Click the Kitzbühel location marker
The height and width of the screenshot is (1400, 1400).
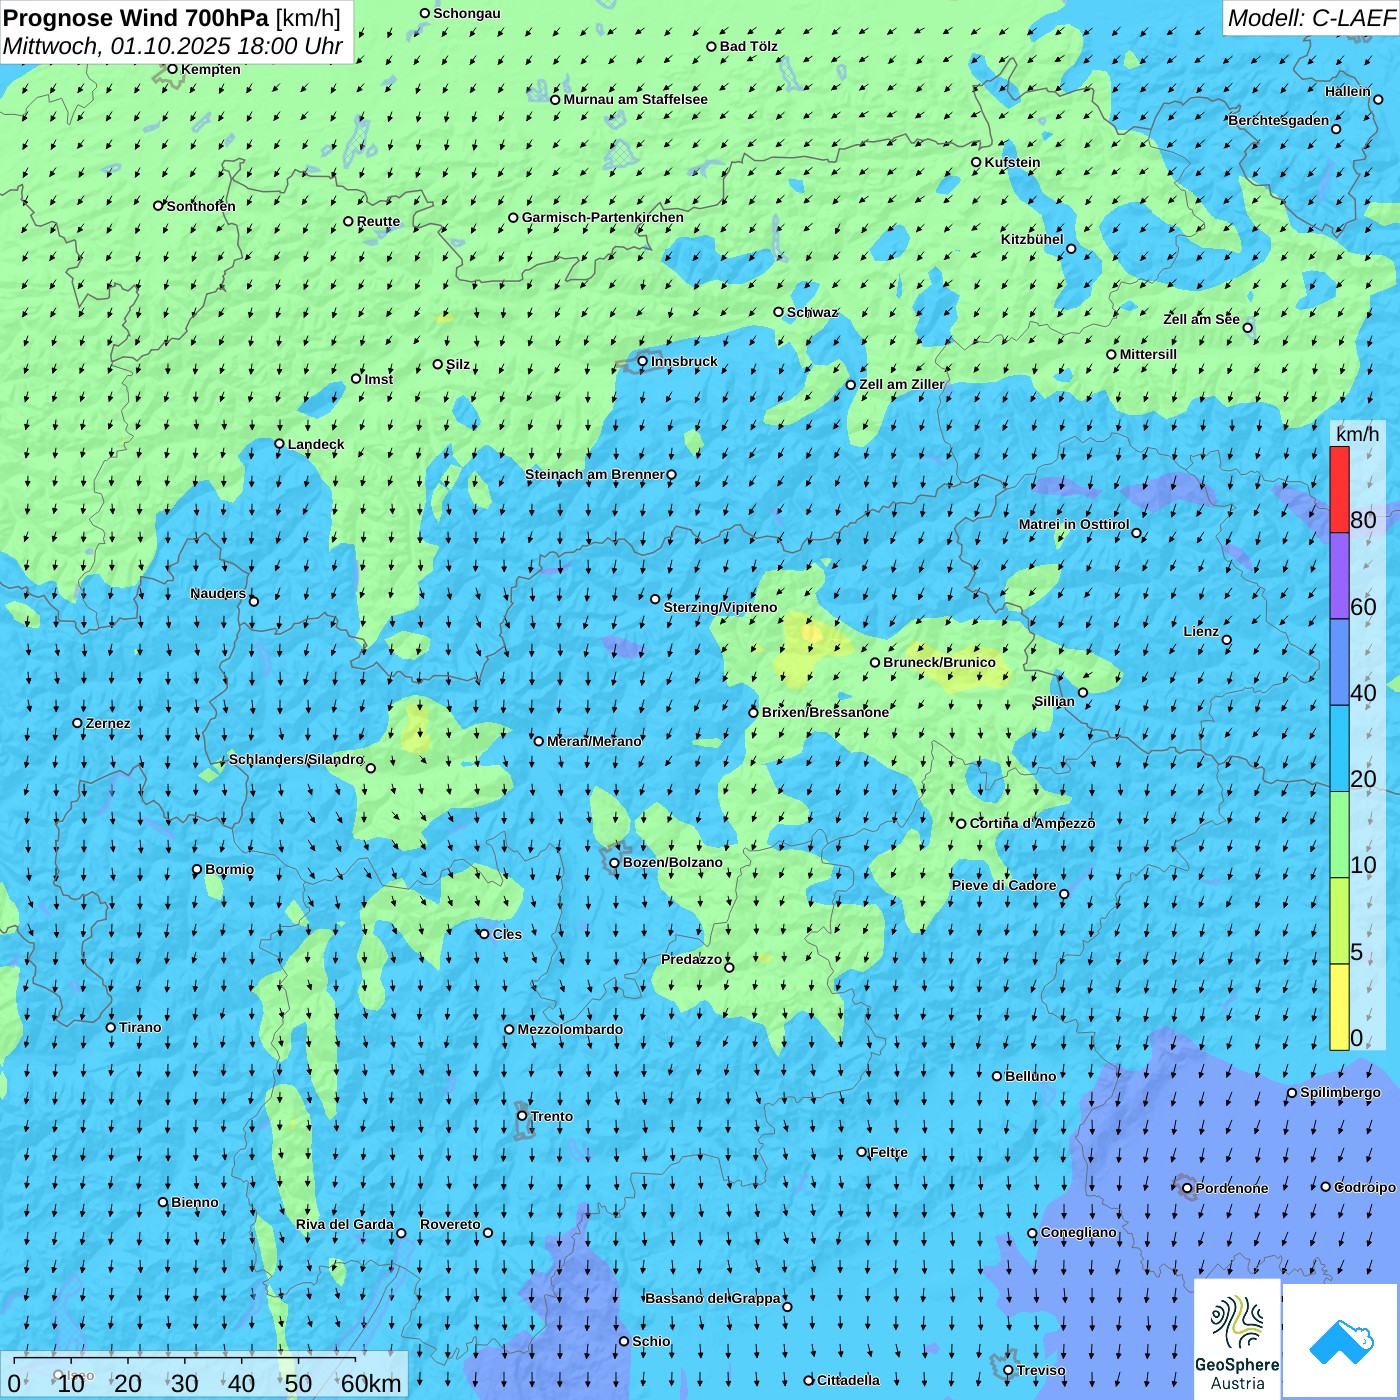pos(1071,249)
